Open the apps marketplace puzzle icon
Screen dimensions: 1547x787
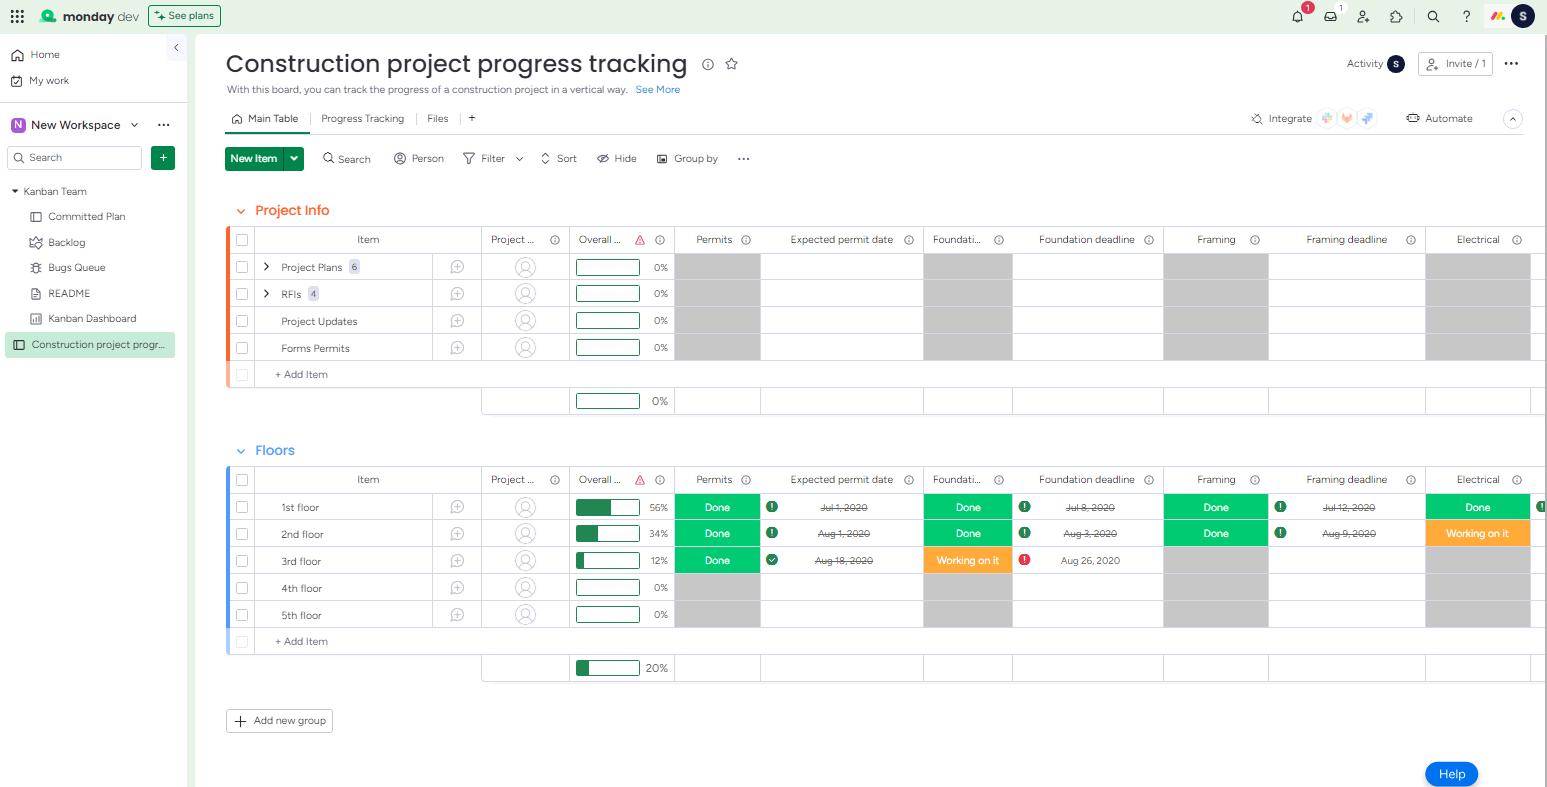coord(1396,16)
